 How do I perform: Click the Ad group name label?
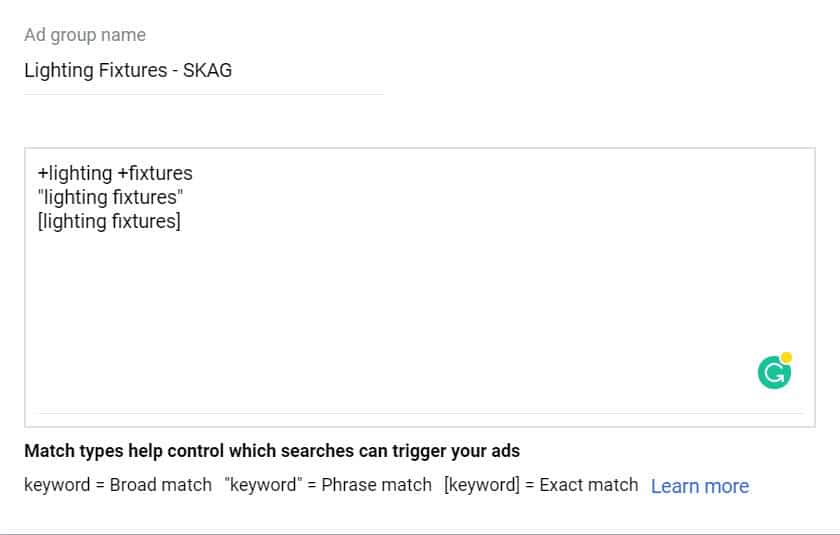point(85,35)
